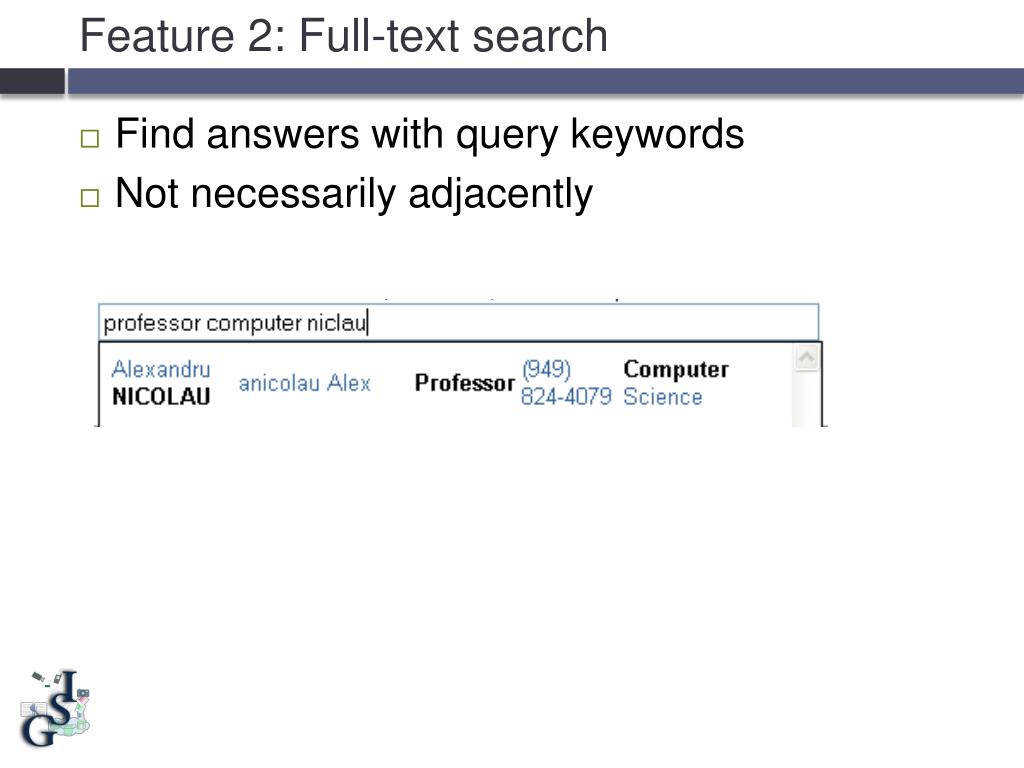1024x768 pixels.
Task: Click the phone number 824-4079
Action: 566,396
